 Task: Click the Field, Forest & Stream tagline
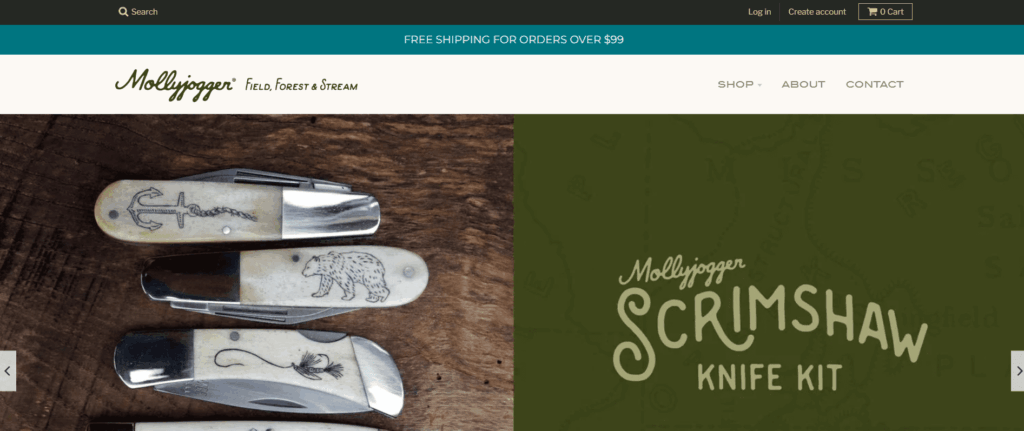click(x=302, y=85)
